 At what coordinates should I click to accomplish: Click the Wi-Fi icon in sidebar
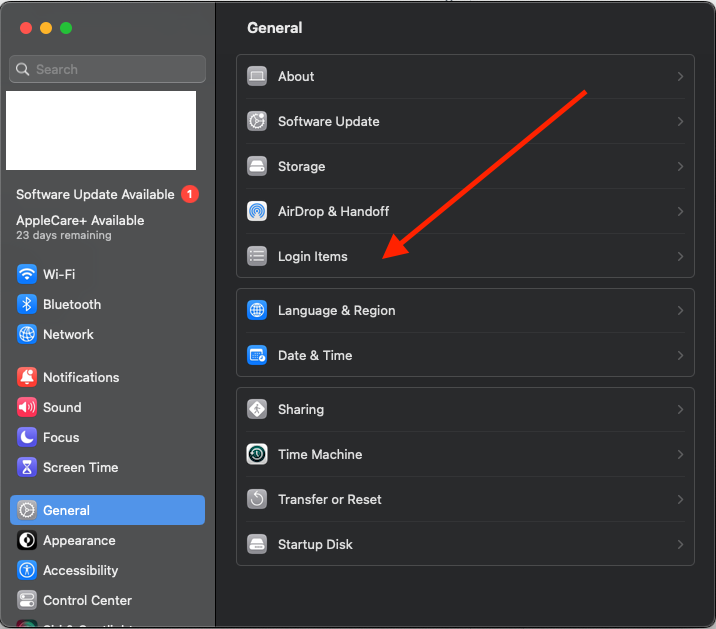pos(27,274)
